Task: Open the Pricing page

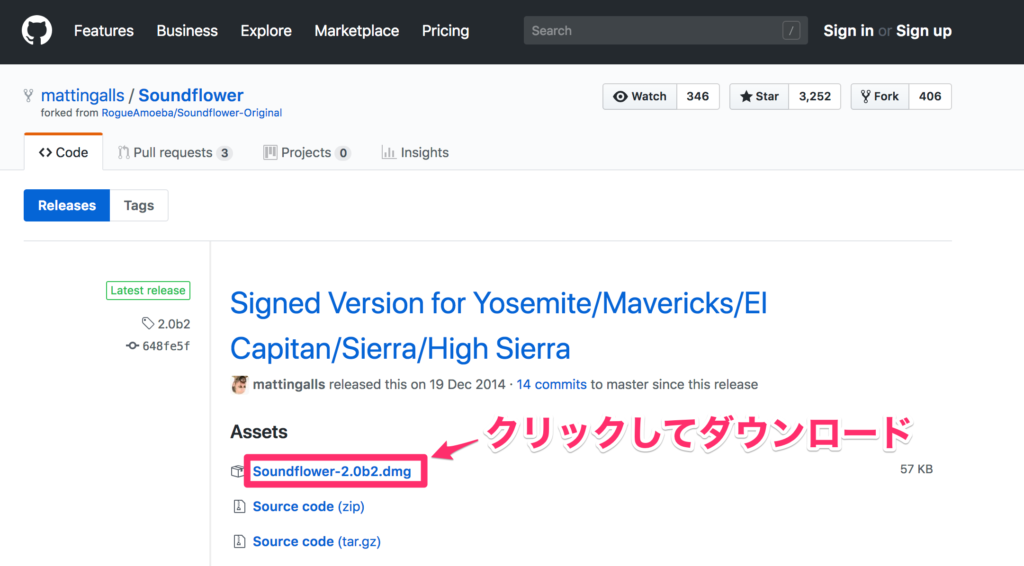Action: [445, 31]
